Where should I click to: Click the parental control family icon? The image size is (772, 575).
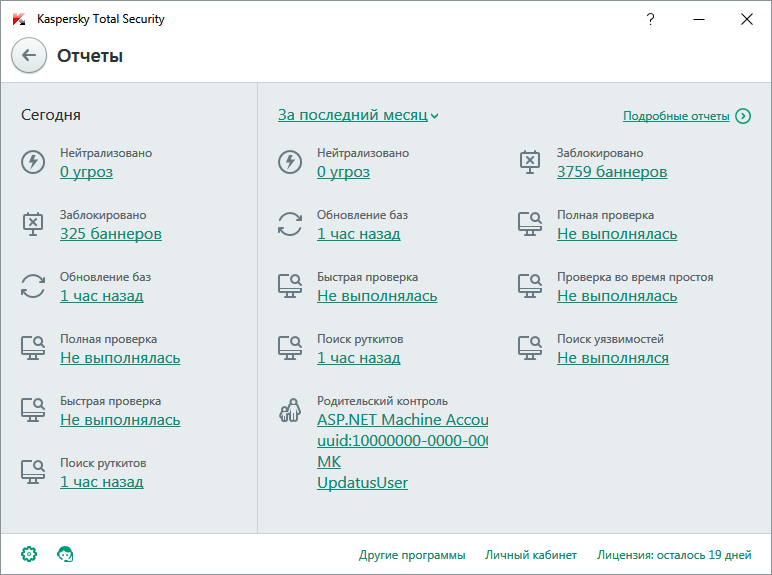click(x=290, y=410)
